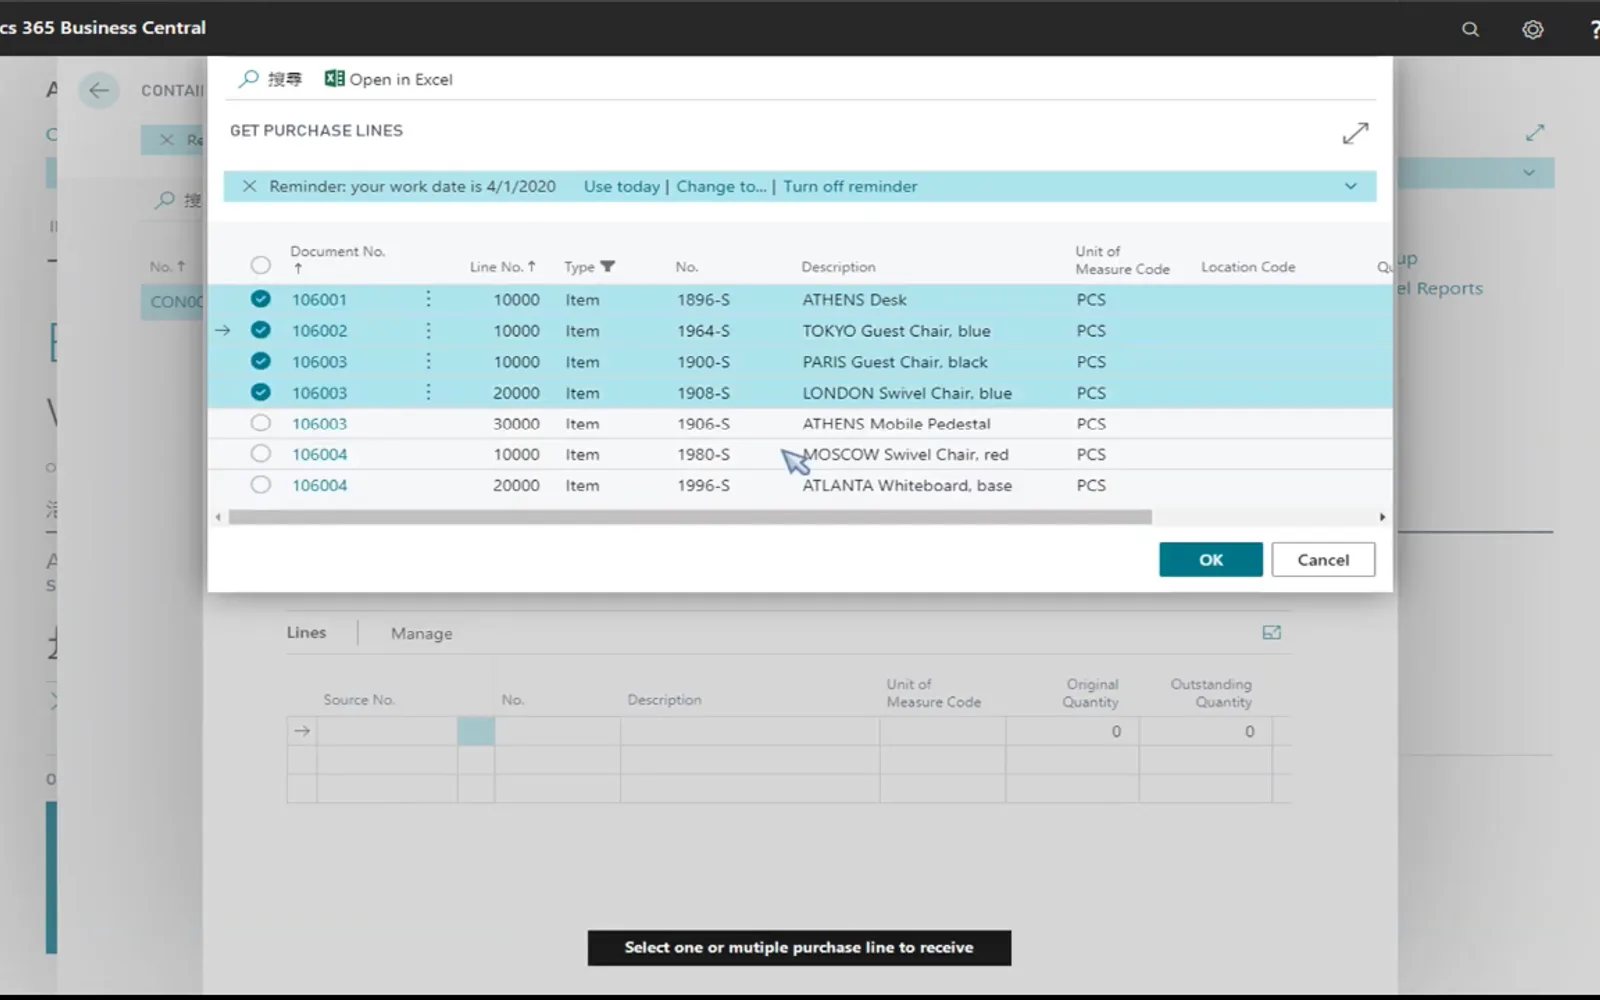Deselect the 106003 LONDON Swivel Chair row

coord(260,392)
